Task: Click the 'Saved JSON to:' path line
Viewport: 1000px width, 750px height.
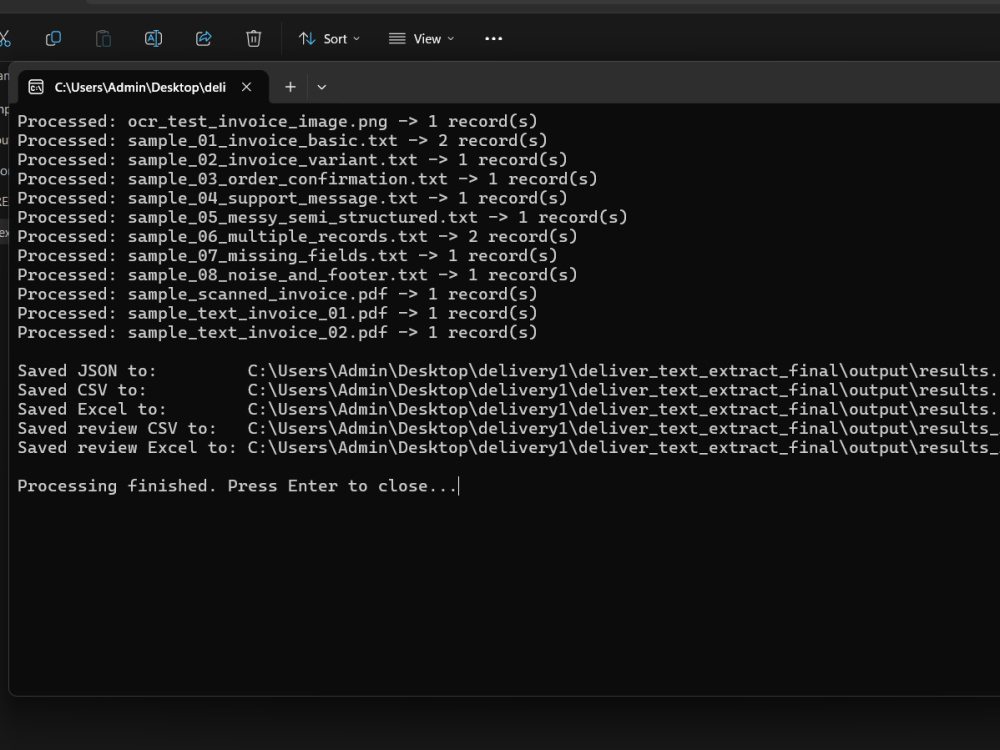Action: click(x=508, y=371)
